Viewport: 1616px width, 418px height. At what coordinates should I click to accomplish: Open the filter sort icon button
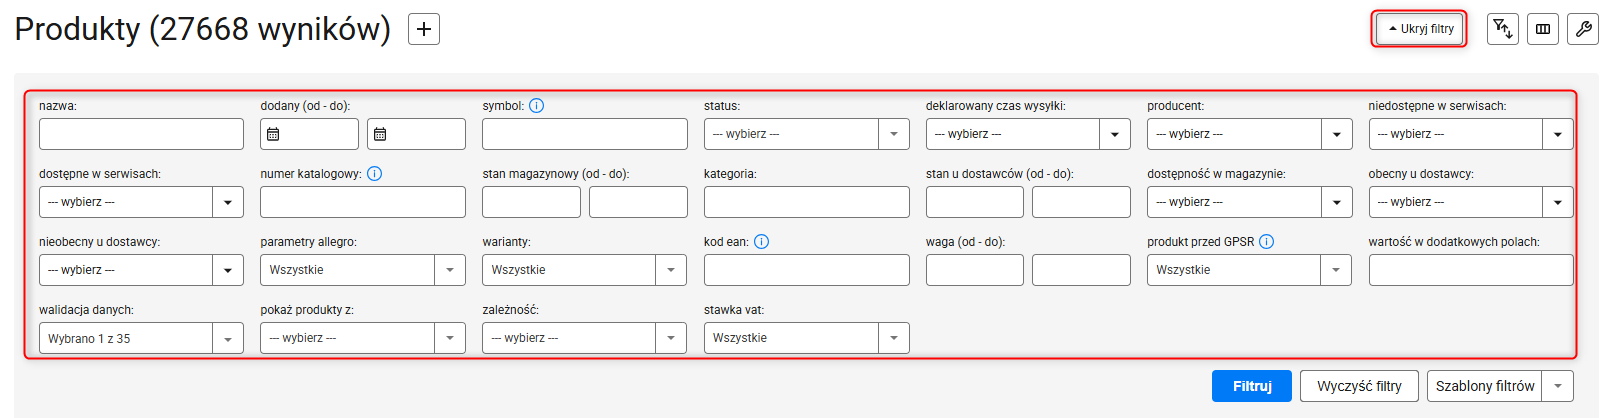click(x=1502, y=29)
